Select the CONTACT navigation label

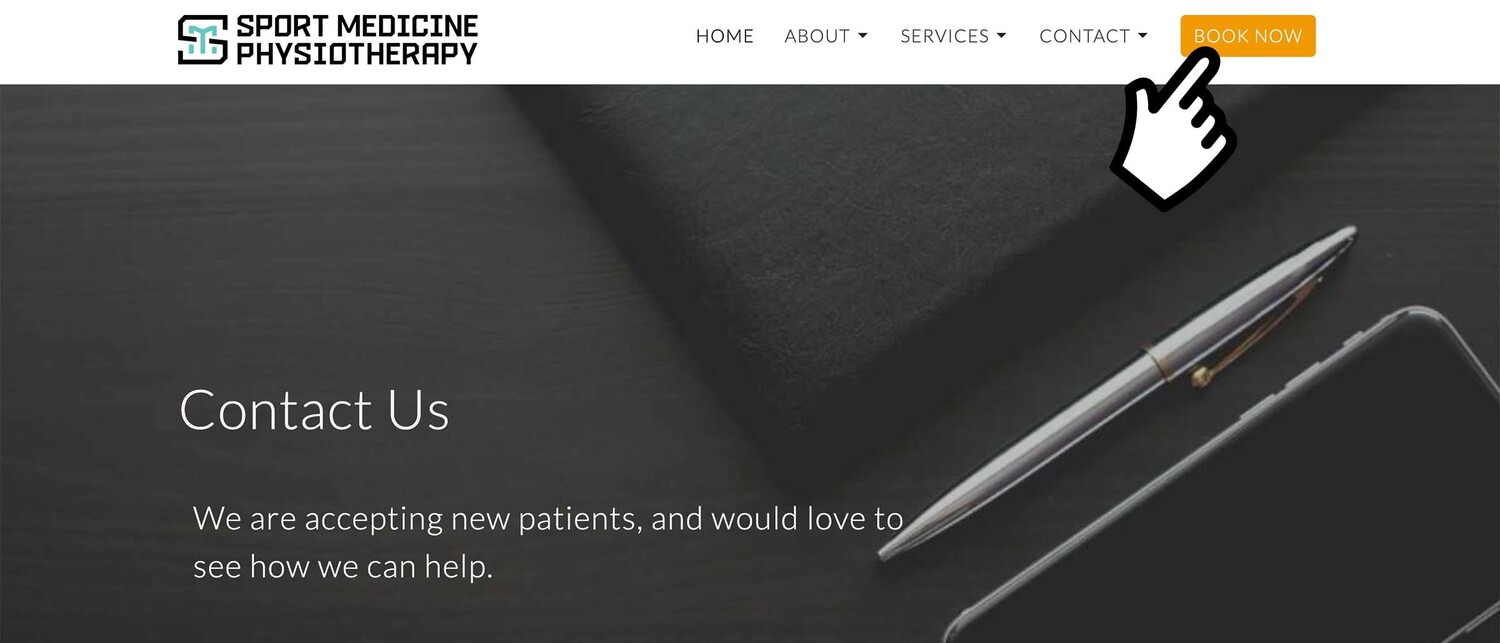(1085, 36)
